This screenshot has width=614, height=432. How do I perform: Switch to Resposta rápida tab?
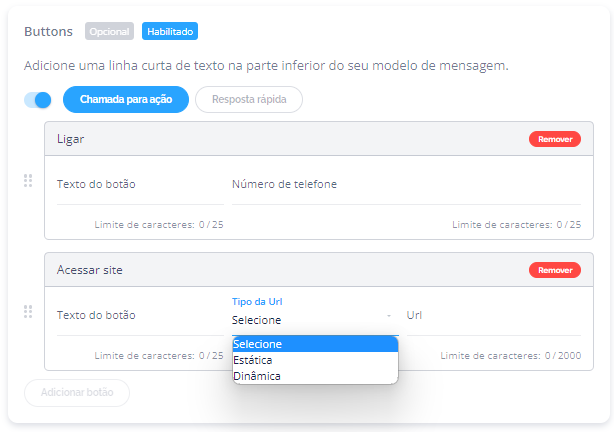(x=249, y=100)
